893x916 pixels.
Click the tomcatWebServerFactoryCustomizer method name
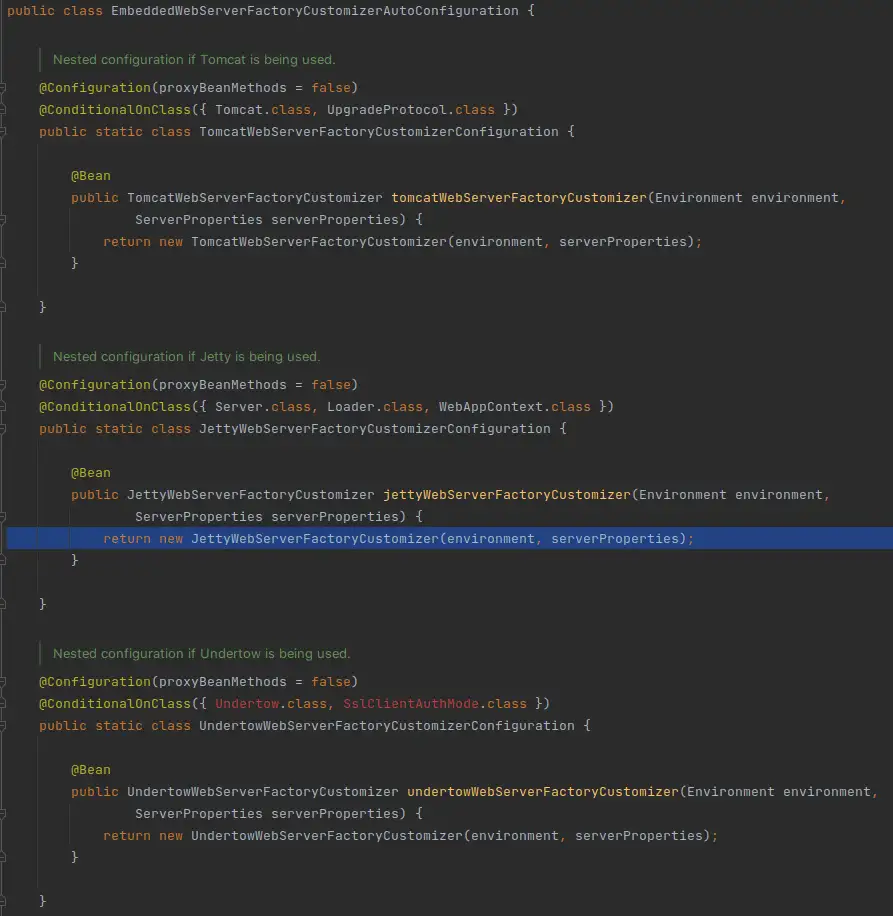pyautogui.click(x=519, y=198)
